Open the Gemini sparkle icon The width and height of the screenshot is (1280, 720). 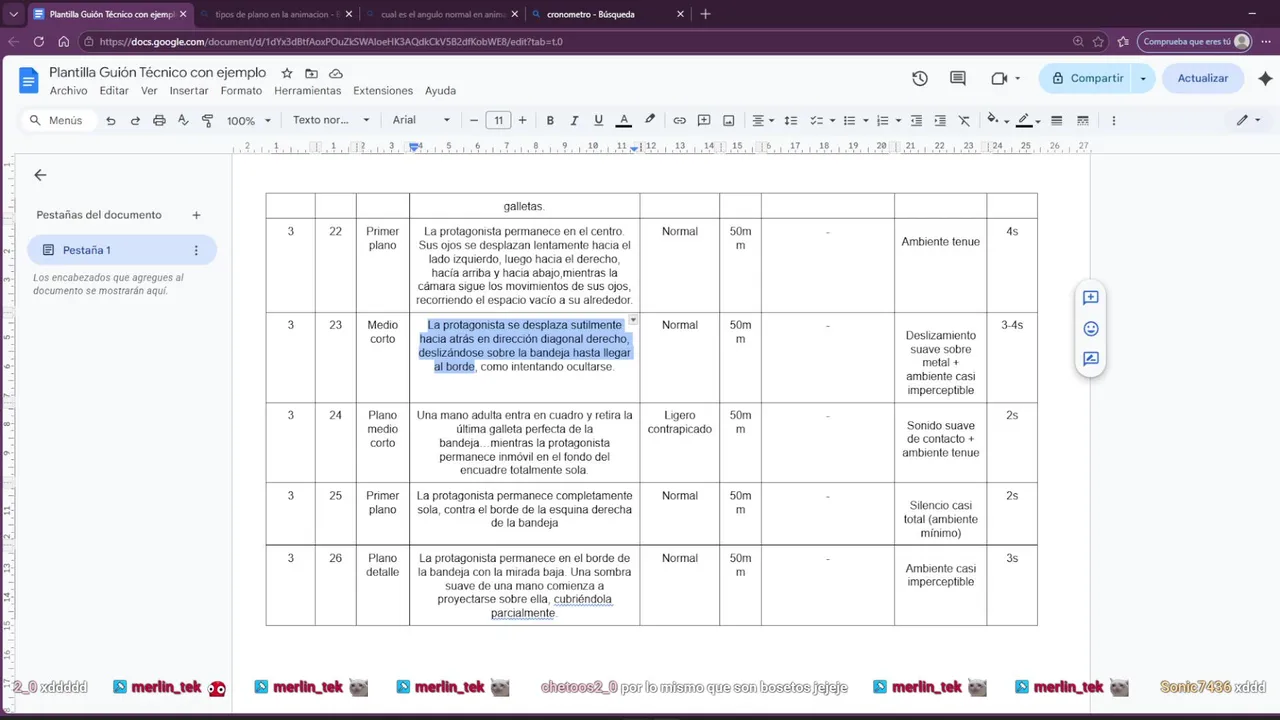pyautogui.click(x=1265, y=78)
